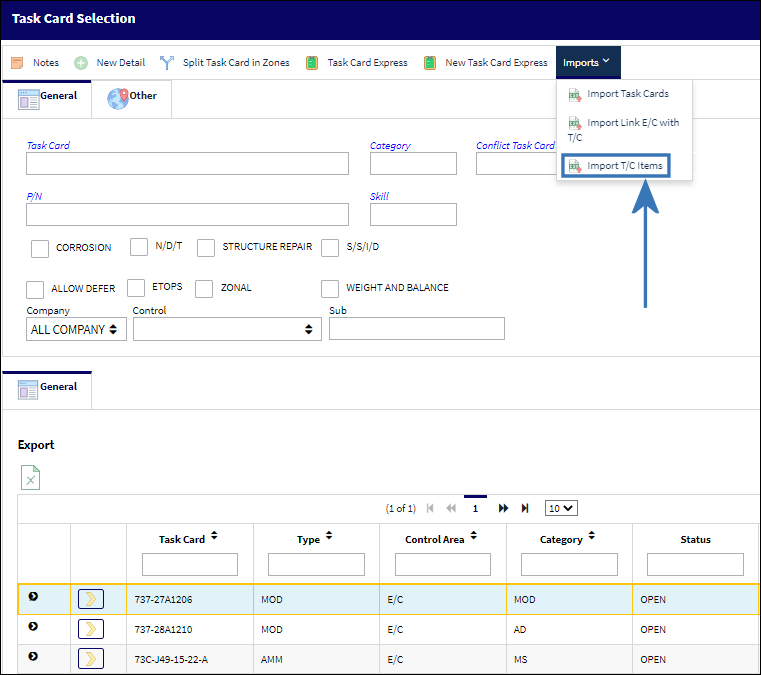Click the Split Task Card in Zones icon
761x675 pixels.
pyautogui.click(x=166, y=63)
